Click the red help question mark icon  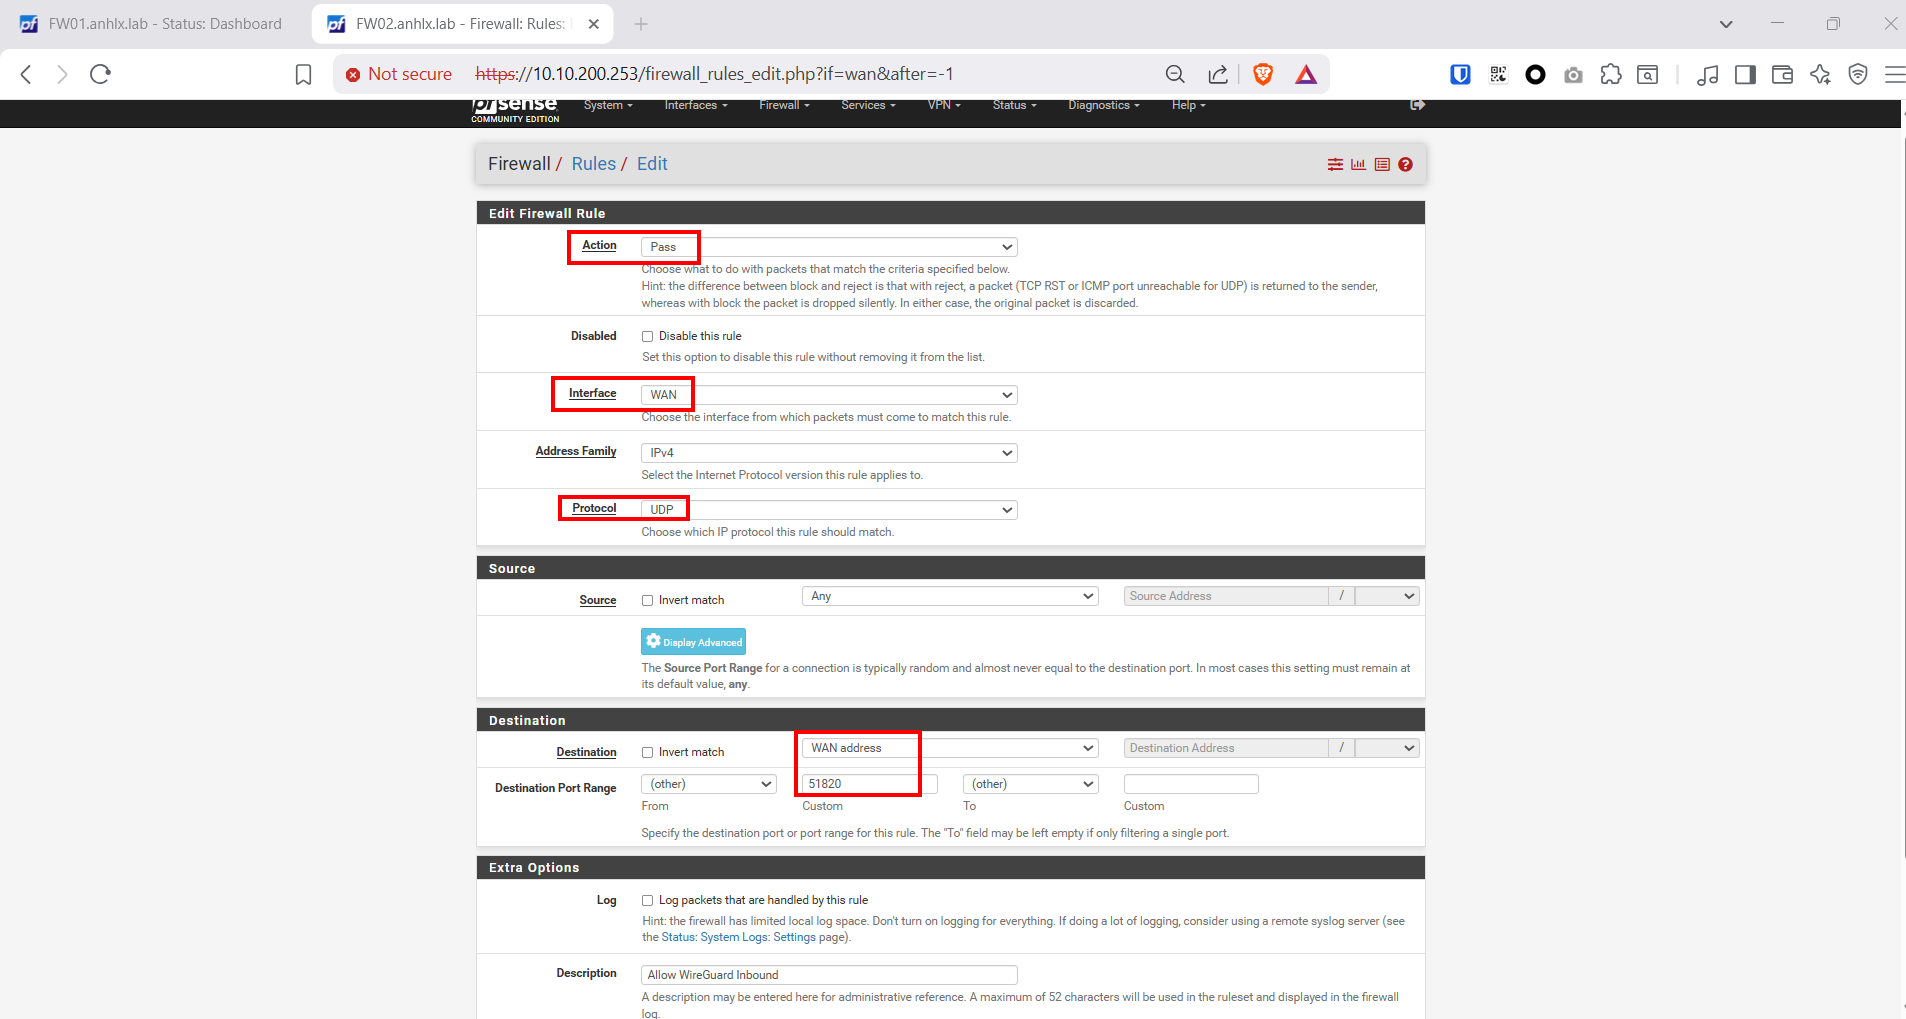pos(1405,165)
